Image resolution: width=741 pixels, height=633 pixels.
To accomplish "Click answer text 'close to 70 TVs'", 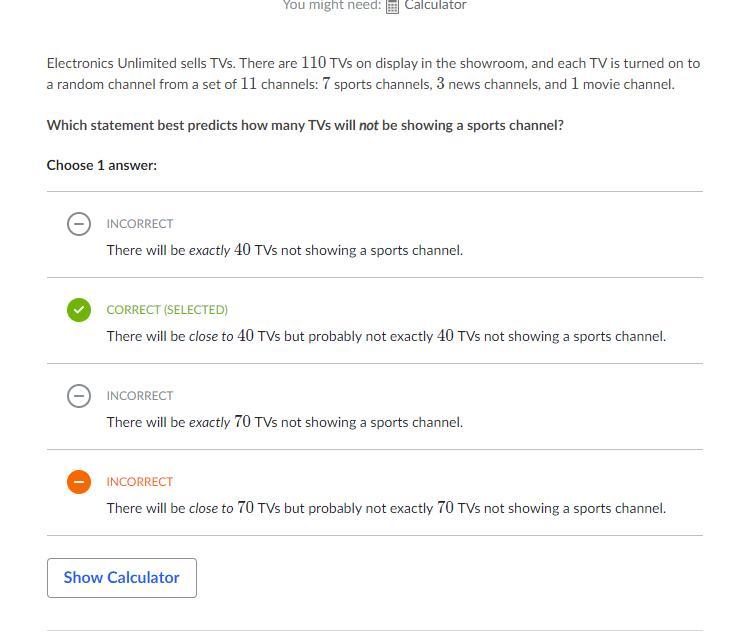I will [x=386, y=508].
